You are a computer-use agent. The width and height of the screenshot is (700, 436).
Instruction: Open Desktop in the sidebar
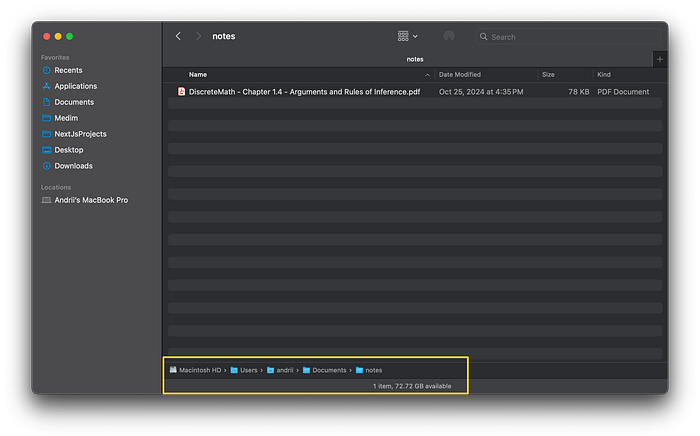[x=69, y=150]
